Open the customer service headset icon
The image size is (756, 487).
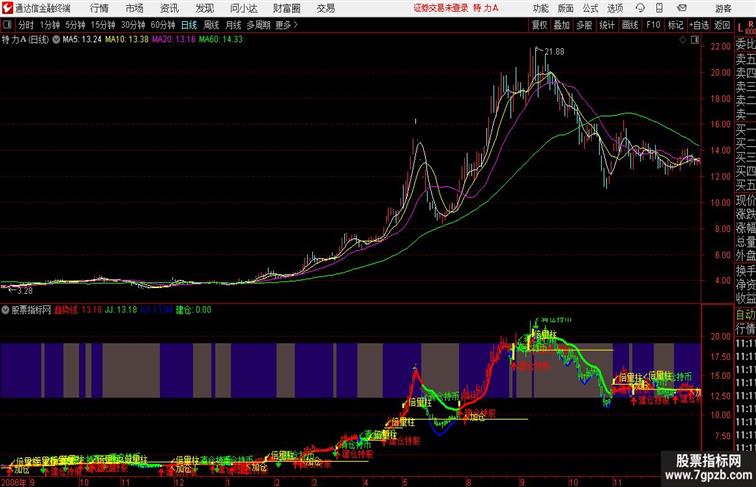click(x=640, y=8)
